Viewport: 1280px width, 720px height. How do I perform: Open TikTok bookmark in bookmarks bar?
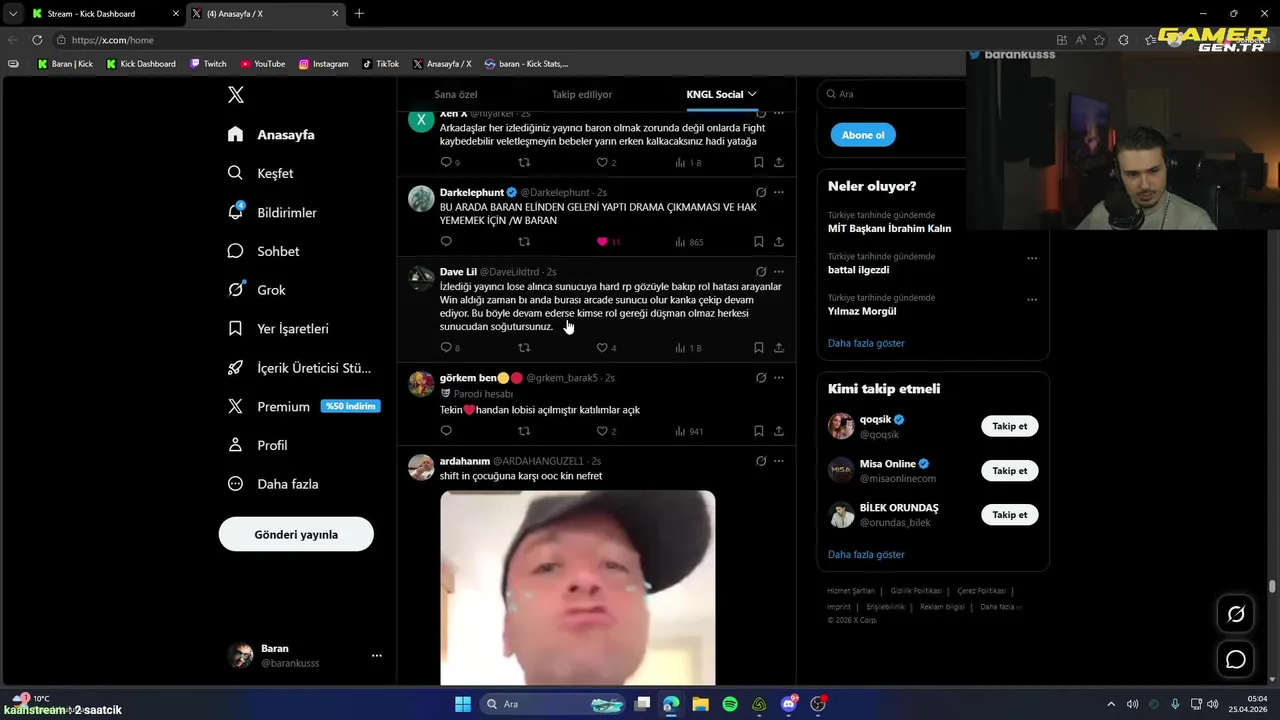click(380, 64)
